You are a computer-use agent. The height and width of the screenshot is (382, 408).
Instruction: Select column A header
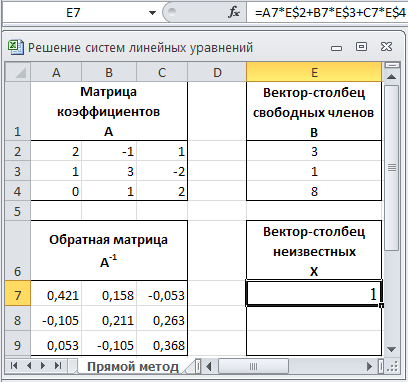pos(56,72)
